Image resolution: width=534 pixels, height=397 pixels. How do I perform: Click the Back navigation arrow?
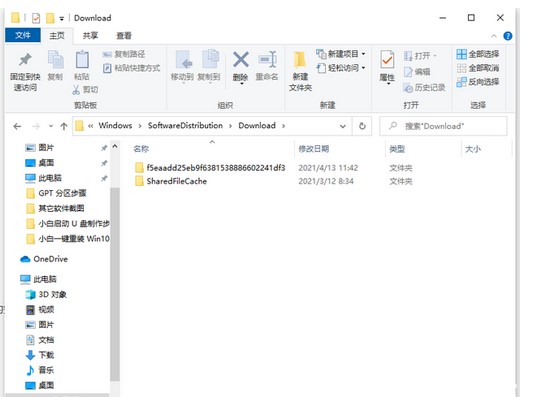point(17,126)
